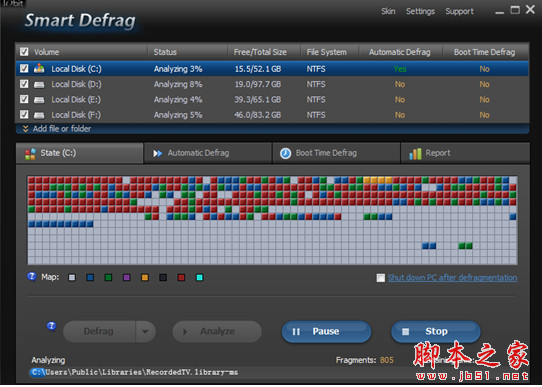
Task: Click the Fragments 805 value
Action: [387, 360]
